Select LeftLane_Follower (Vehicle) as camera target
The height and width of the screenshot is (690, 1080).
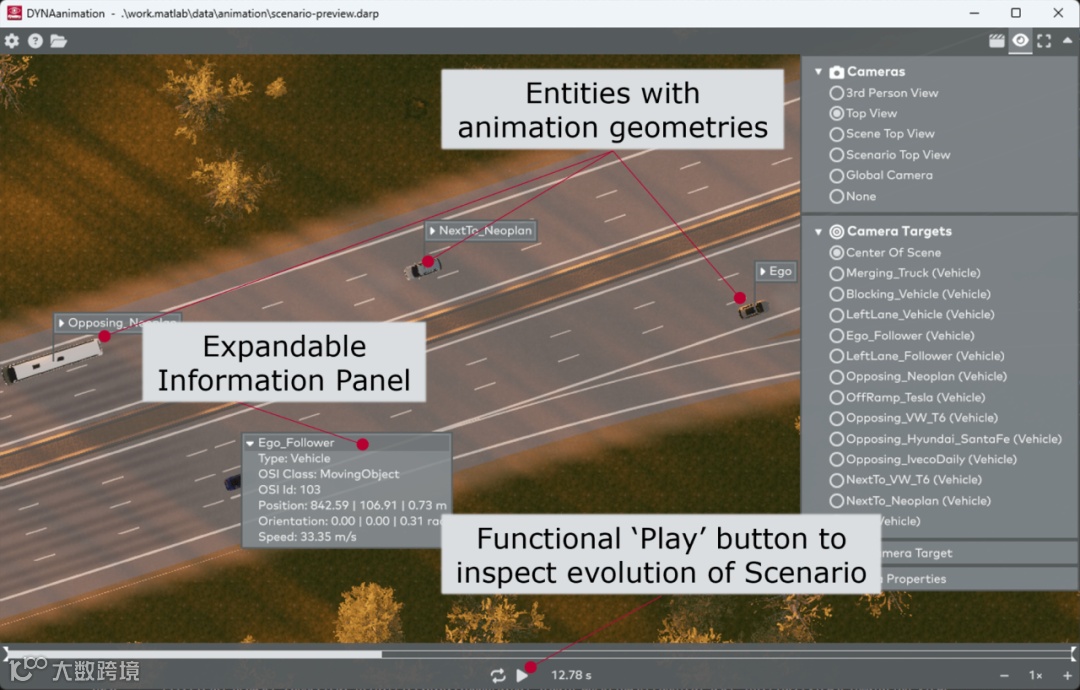[917, 356]
